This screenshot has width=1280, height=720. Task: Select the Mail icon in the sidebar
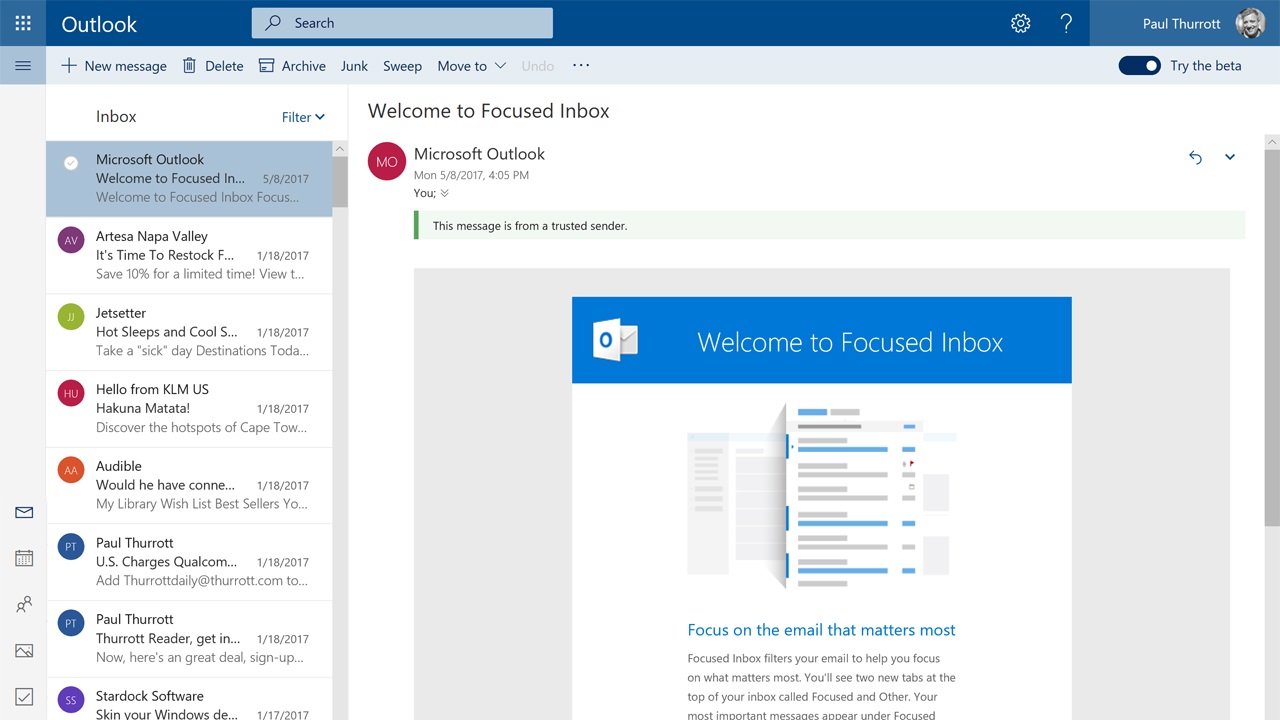pyautogui.click(x=23, y=512)
